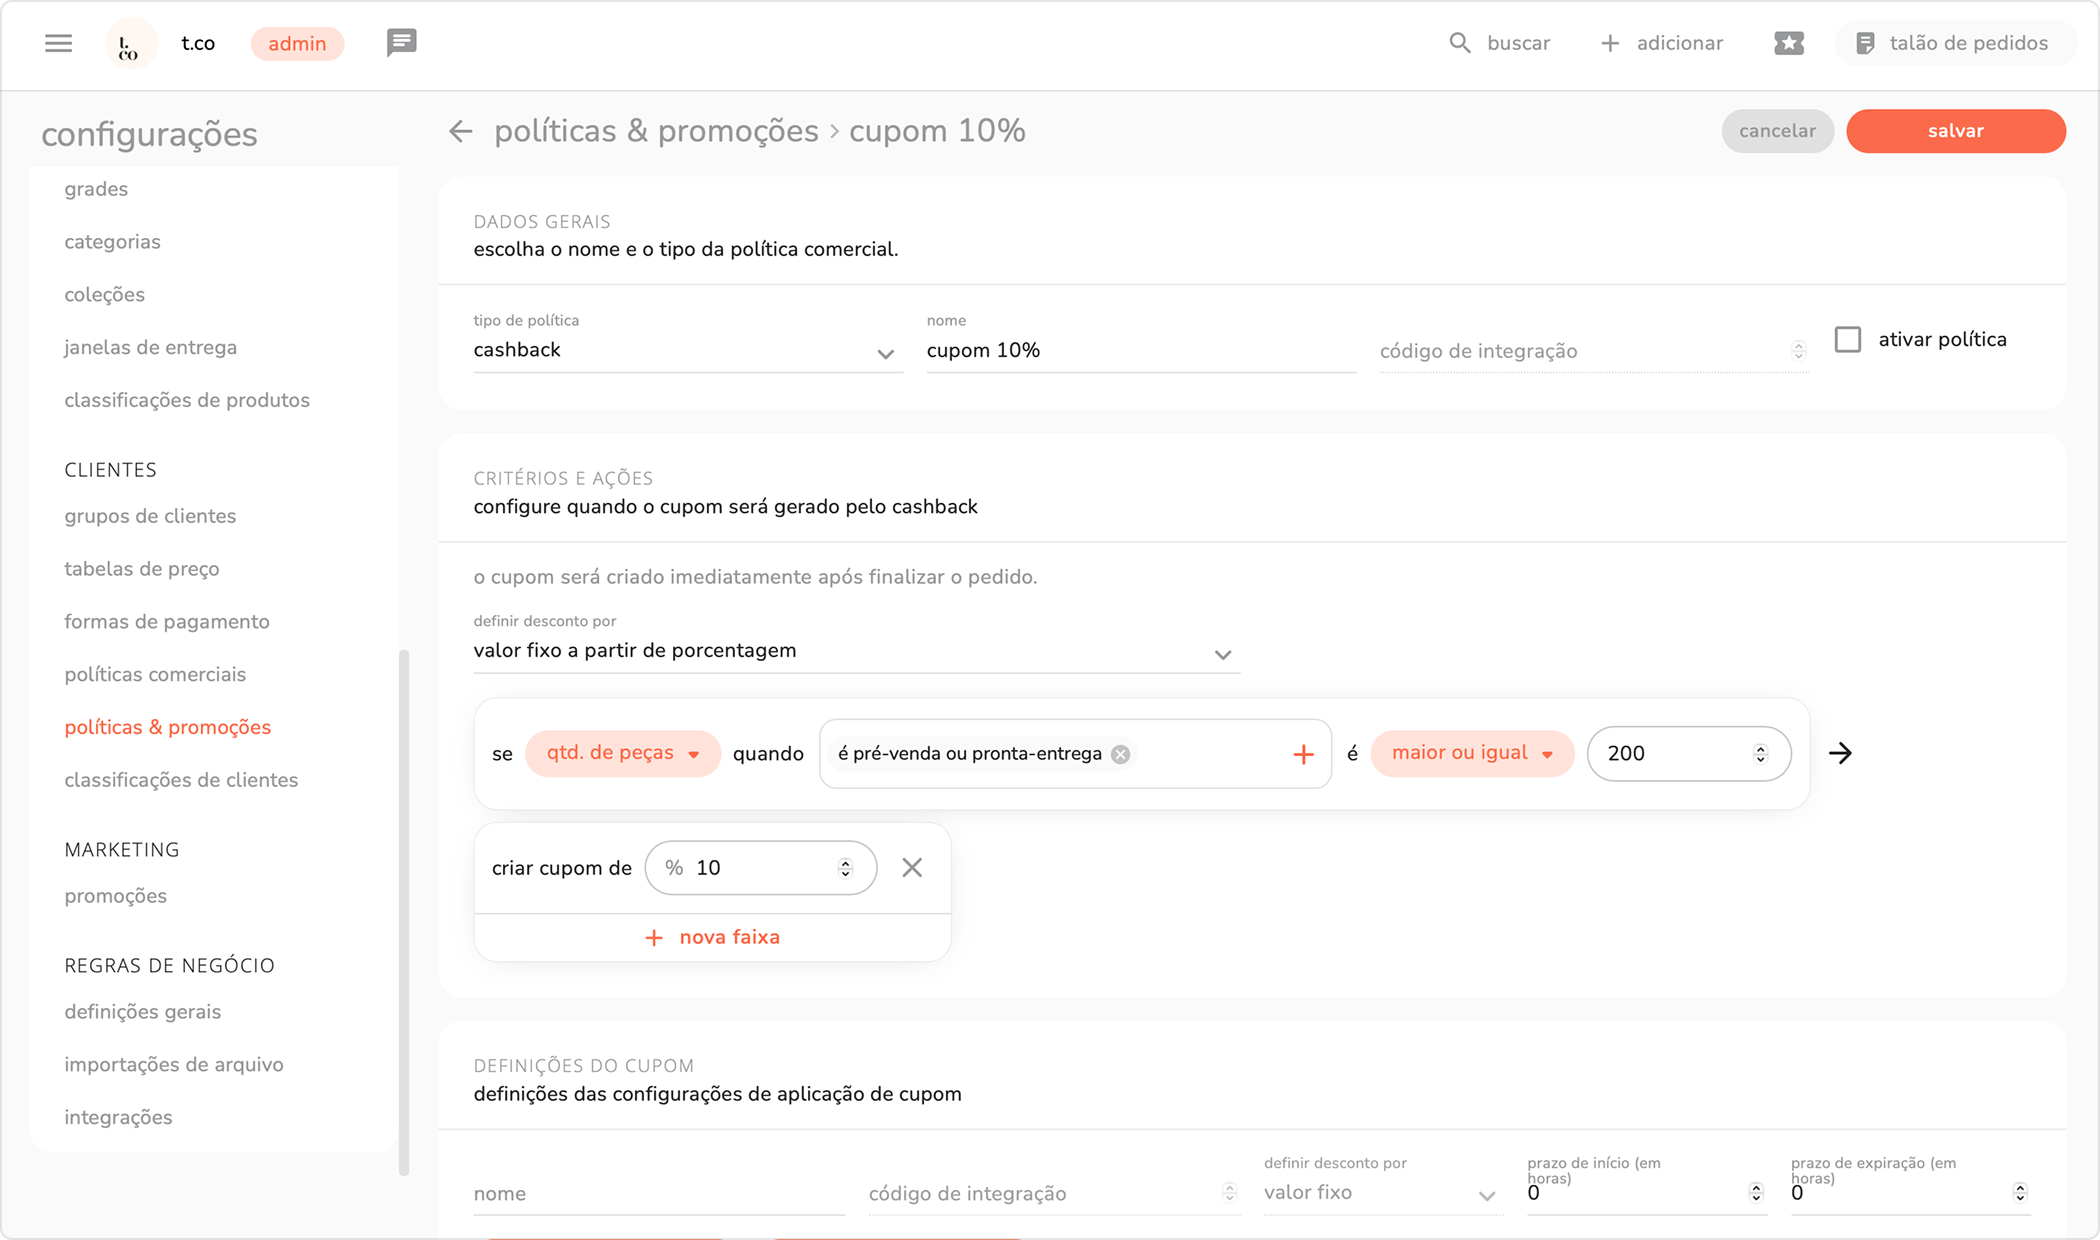Go to integrações settings
Viewport: 2100px width, 1240px height.
pos(118,1117)
